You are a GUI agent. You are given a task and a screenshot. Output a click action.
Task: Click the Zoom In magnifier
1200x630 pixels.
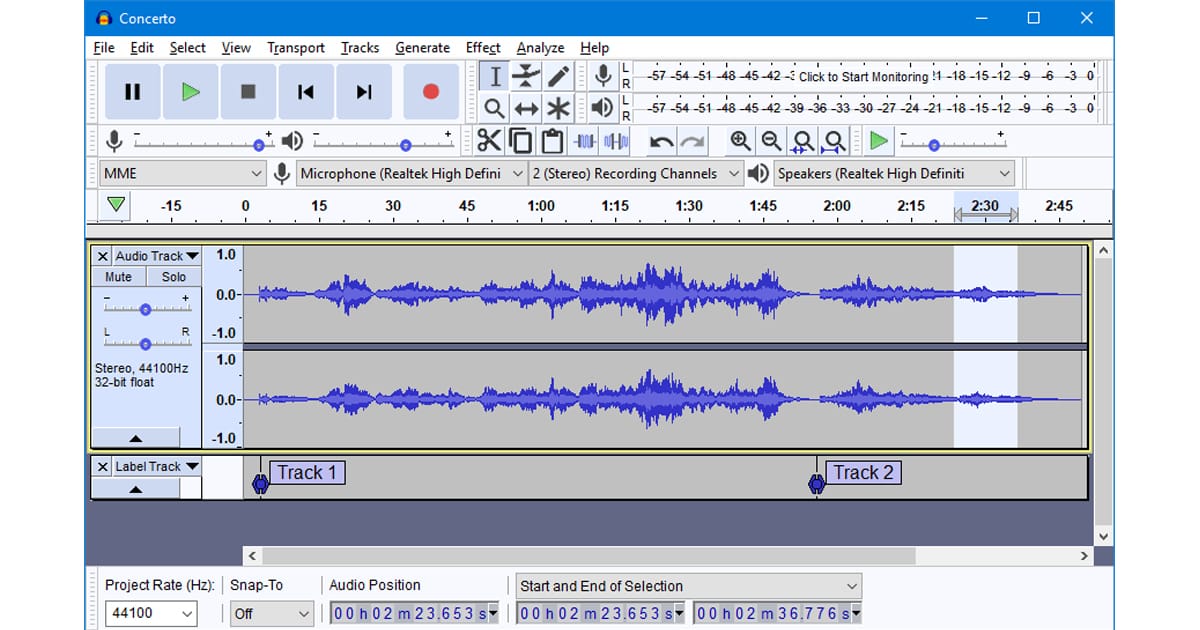(x=740, y=141)
